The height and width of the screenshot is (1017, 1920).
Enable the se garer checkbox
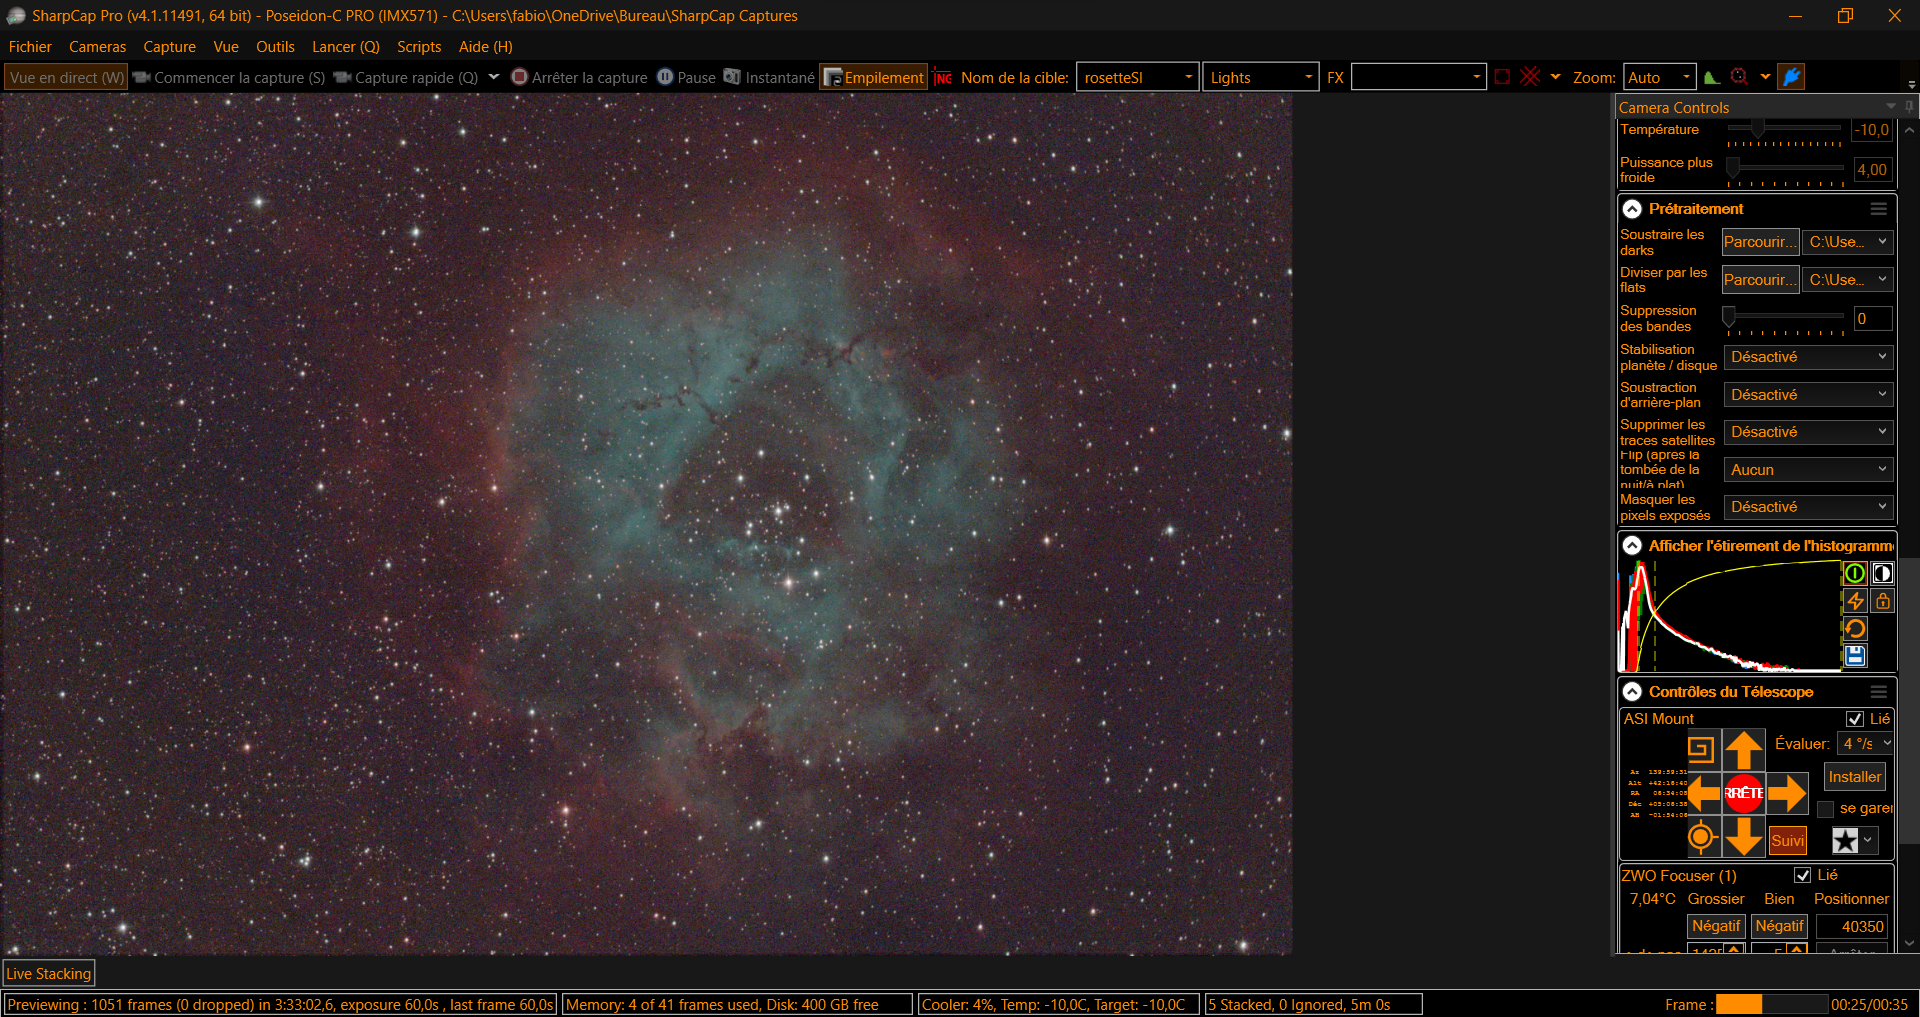(1826, 809)
